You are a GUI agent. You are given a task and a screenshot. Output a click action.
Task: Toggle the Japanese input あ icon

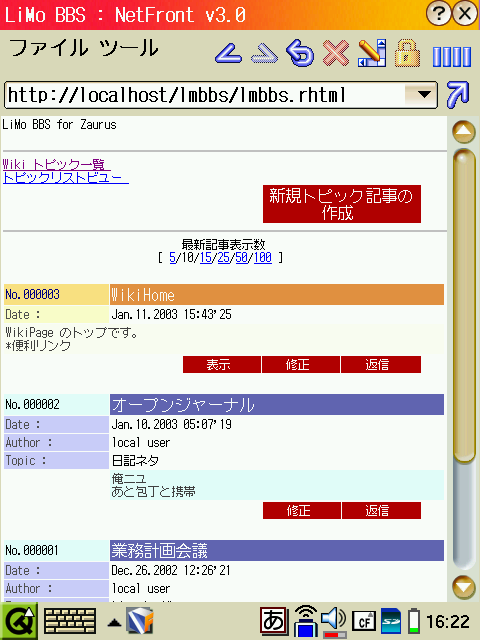(274, 621)
